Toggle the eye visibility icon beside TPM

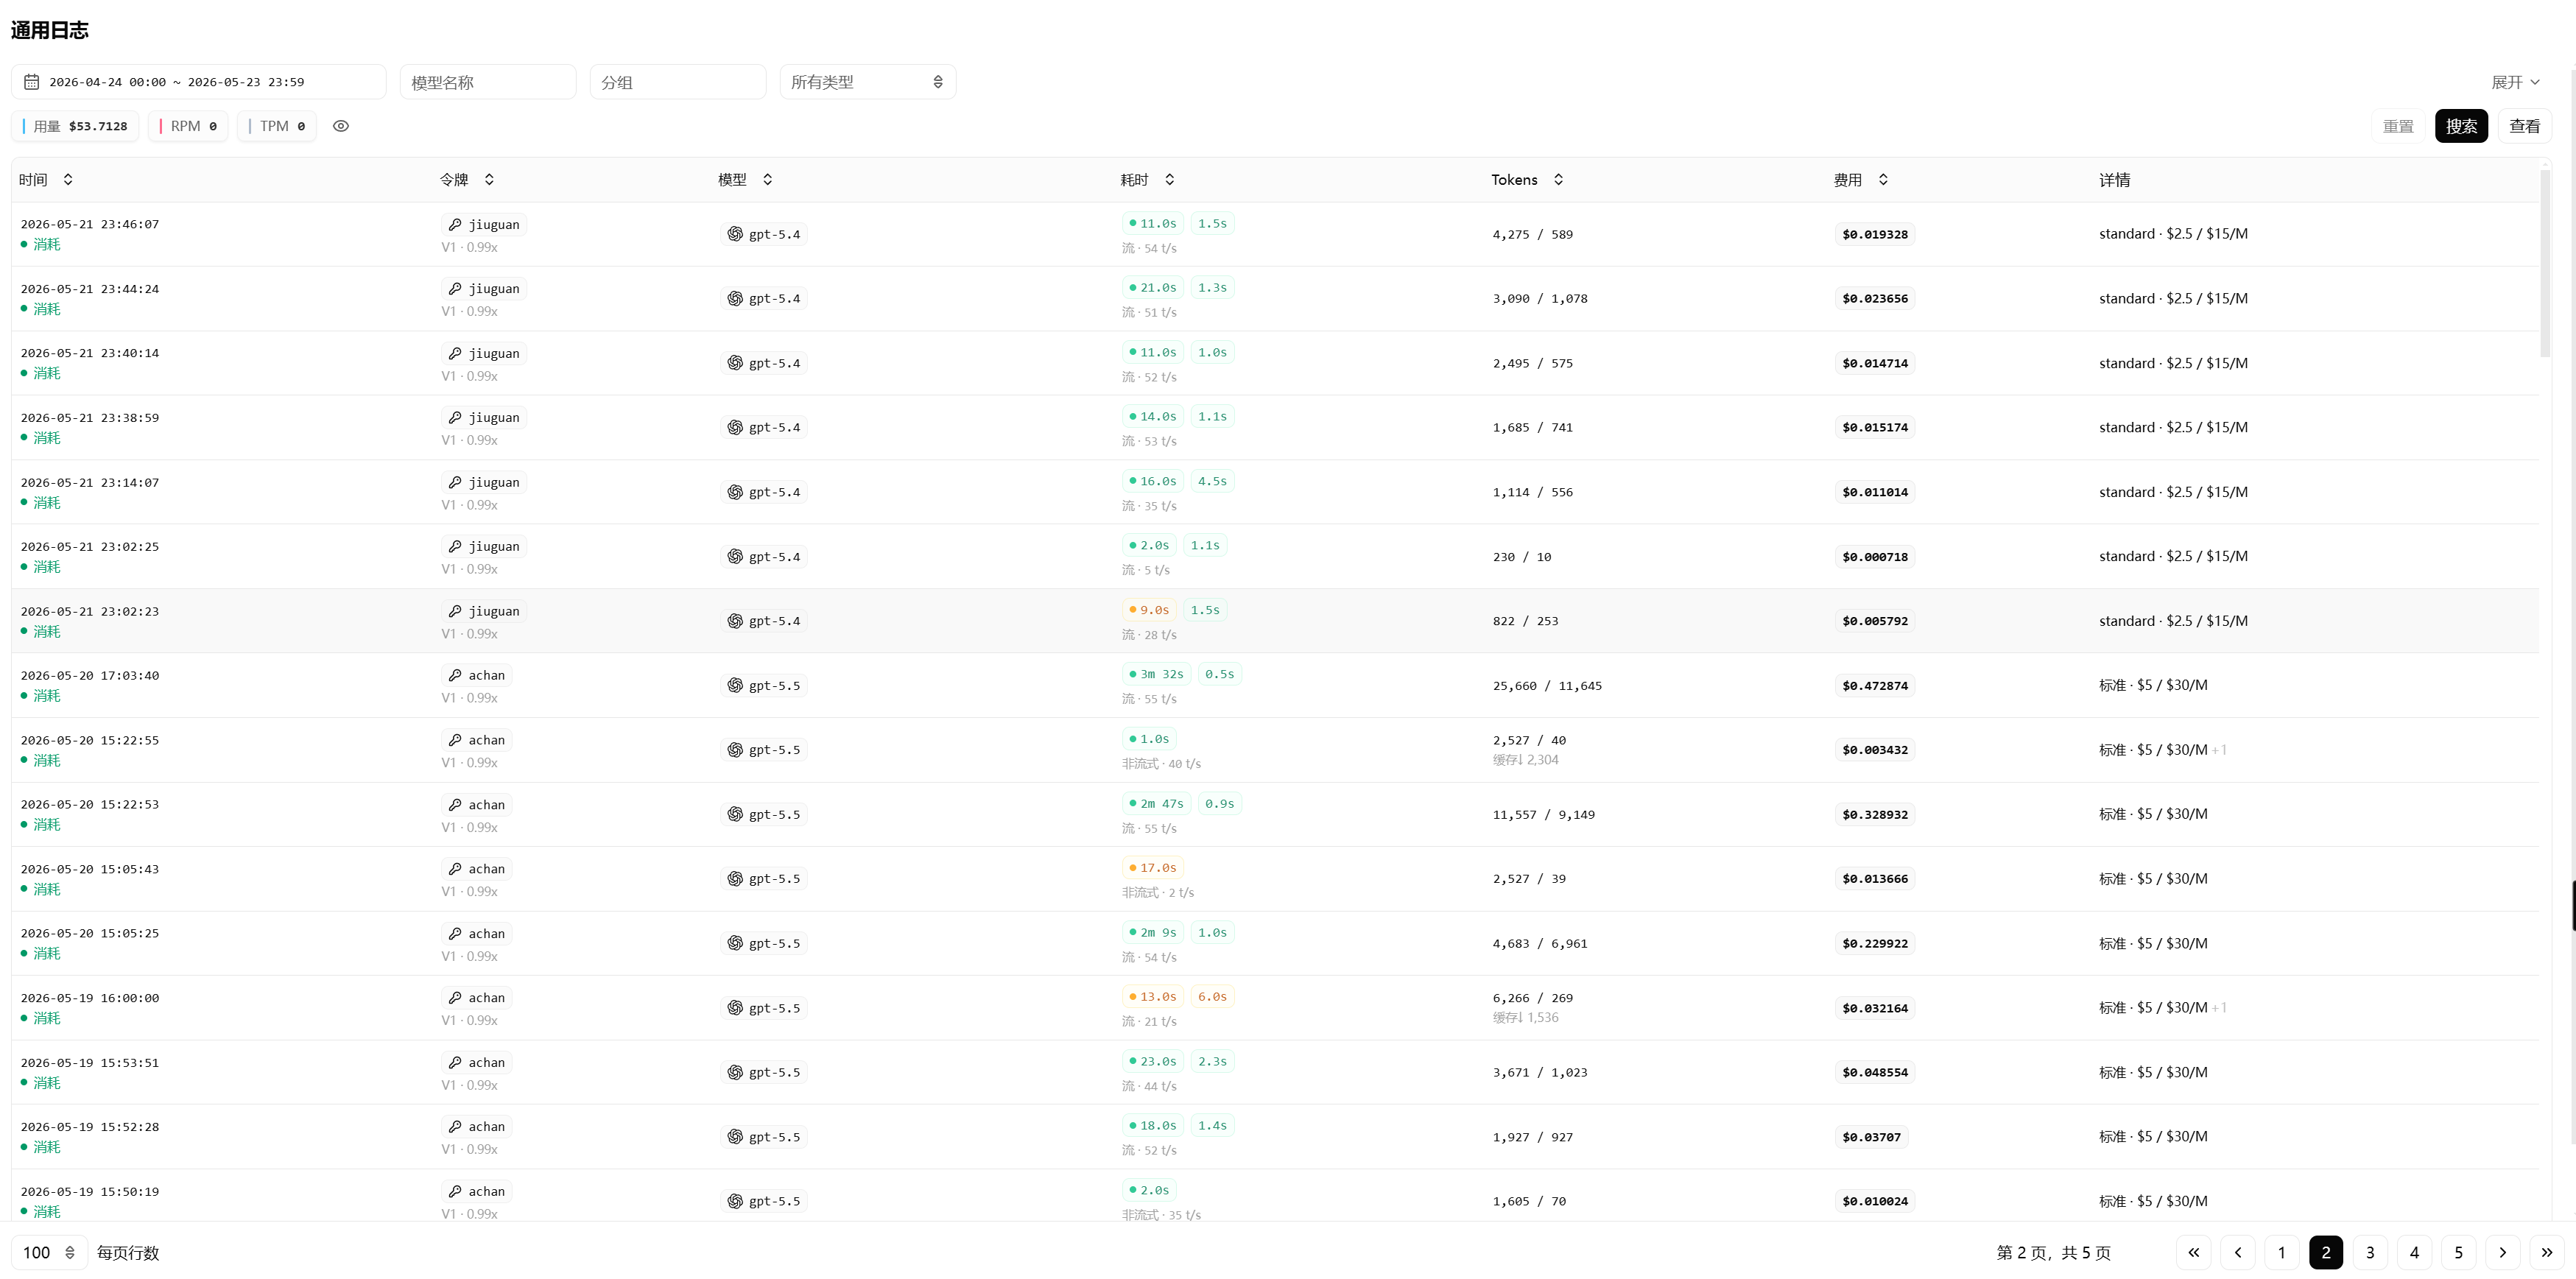[x=341, y=126]
